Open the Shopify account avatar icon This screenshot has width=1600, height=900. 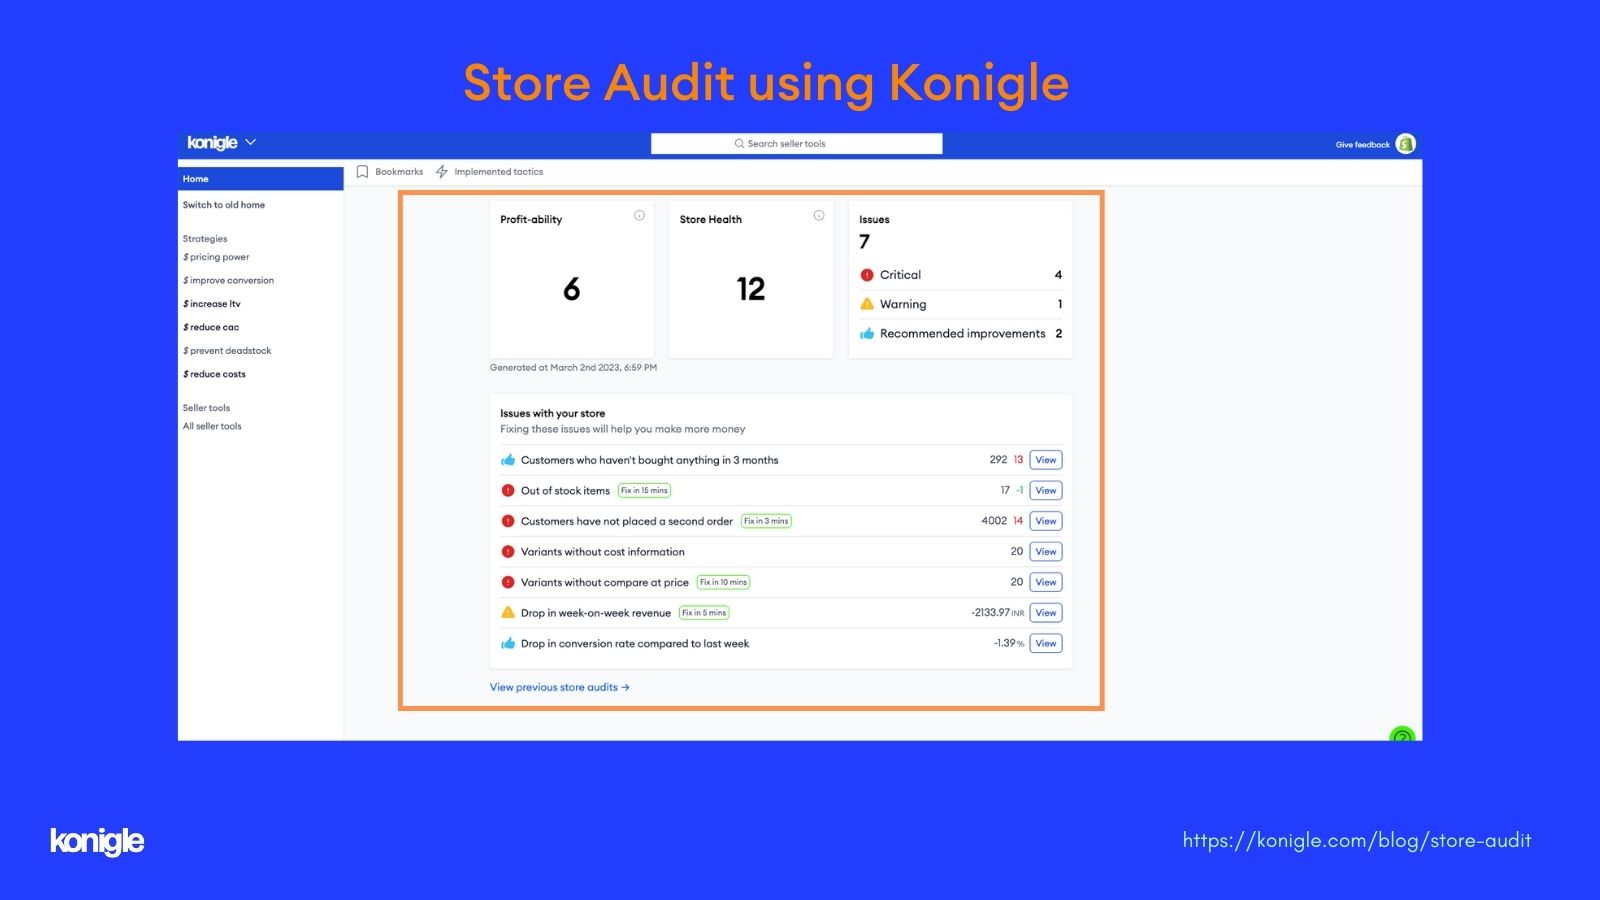pyautogui.click(x=1405, y=144)
